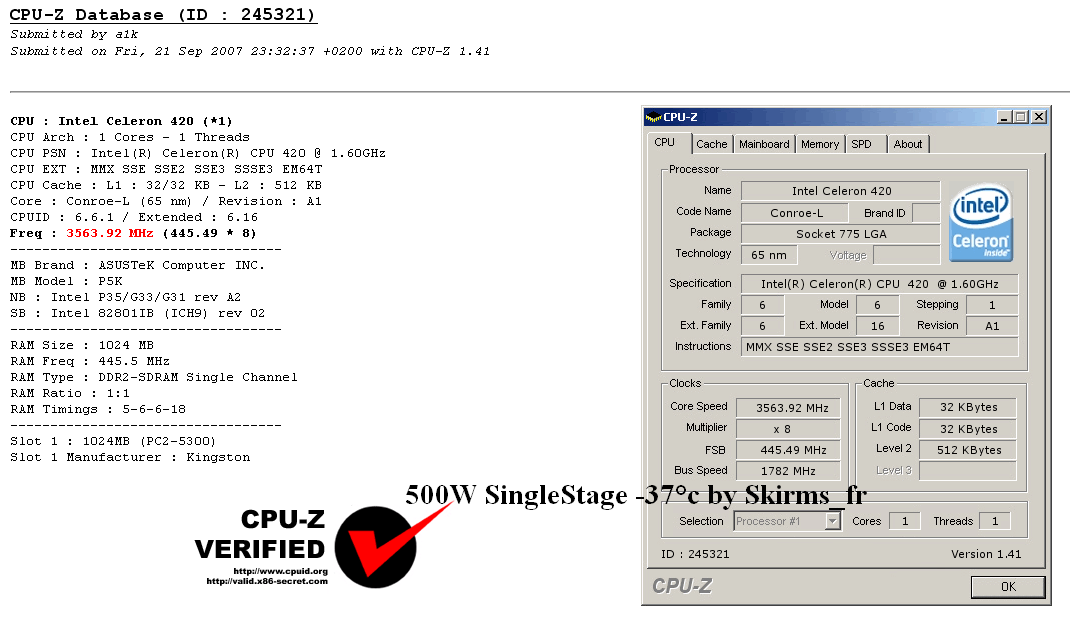Screen dimensions: 1070x621
Task: Click the 'RAM Type : DDR2-SDRAM Single Channel' line
Action: (x=154, y=377)
